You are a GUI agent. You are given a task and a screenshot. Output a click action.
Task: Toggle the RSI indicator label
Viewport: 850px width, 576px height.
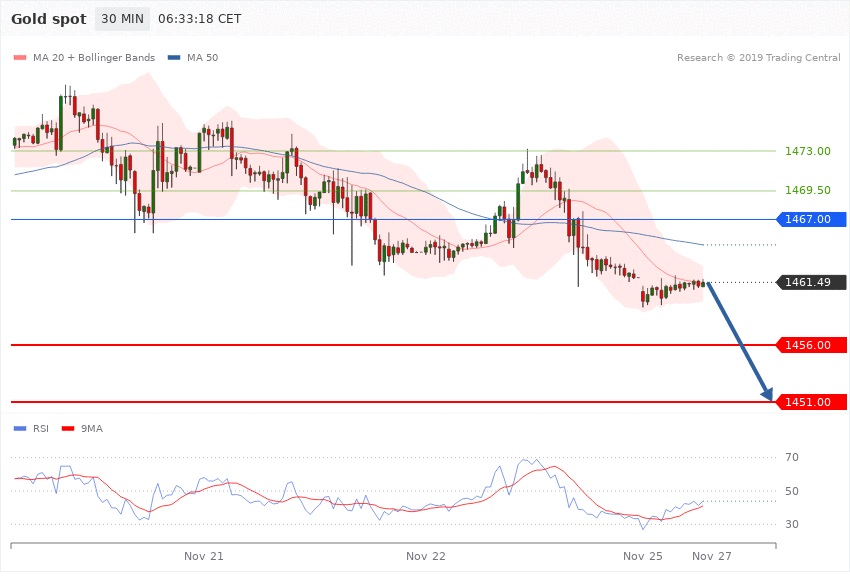41,429
